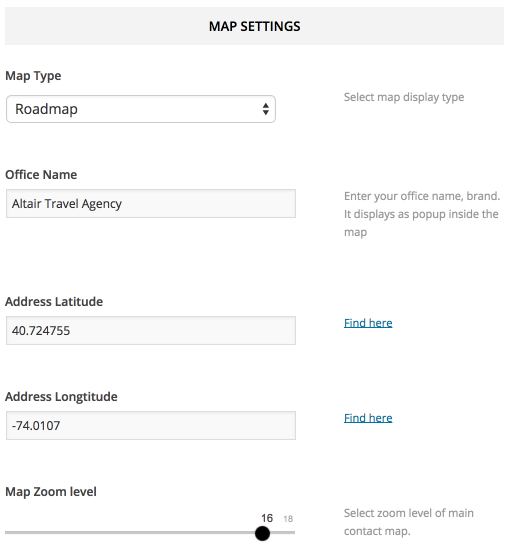The height and width of the screenshot is (560, 509).
Task: Focus the Office Name input field
Action: 151,204
